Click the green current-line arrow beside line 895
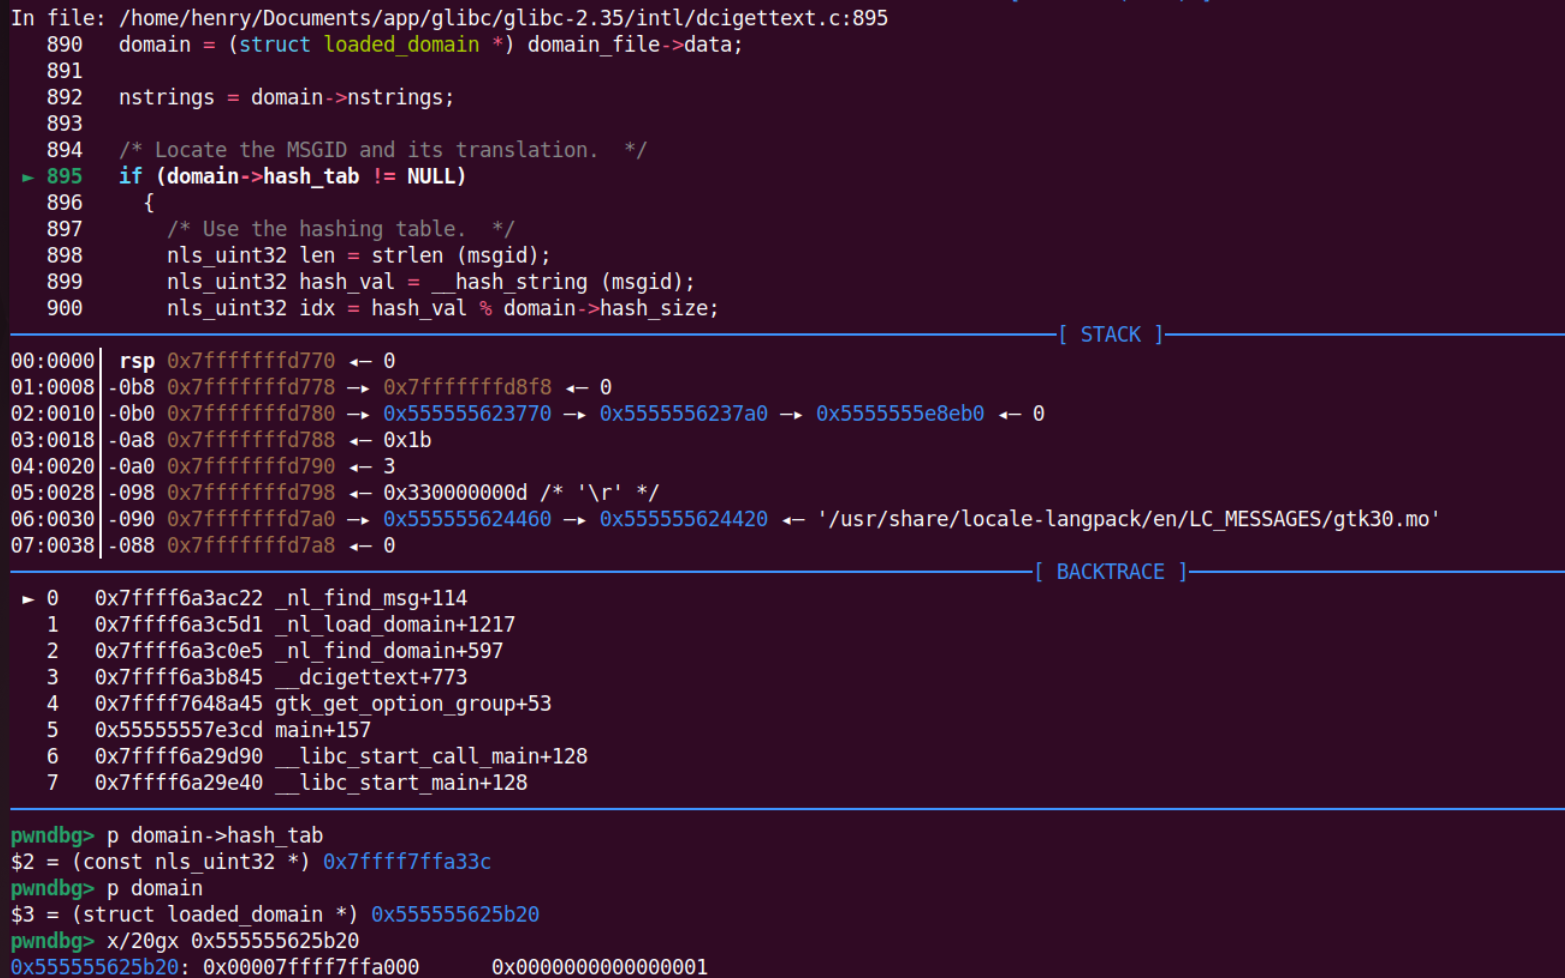This screenshot has height=978, width=1565. pyautogui.click(x=28, y=177)
